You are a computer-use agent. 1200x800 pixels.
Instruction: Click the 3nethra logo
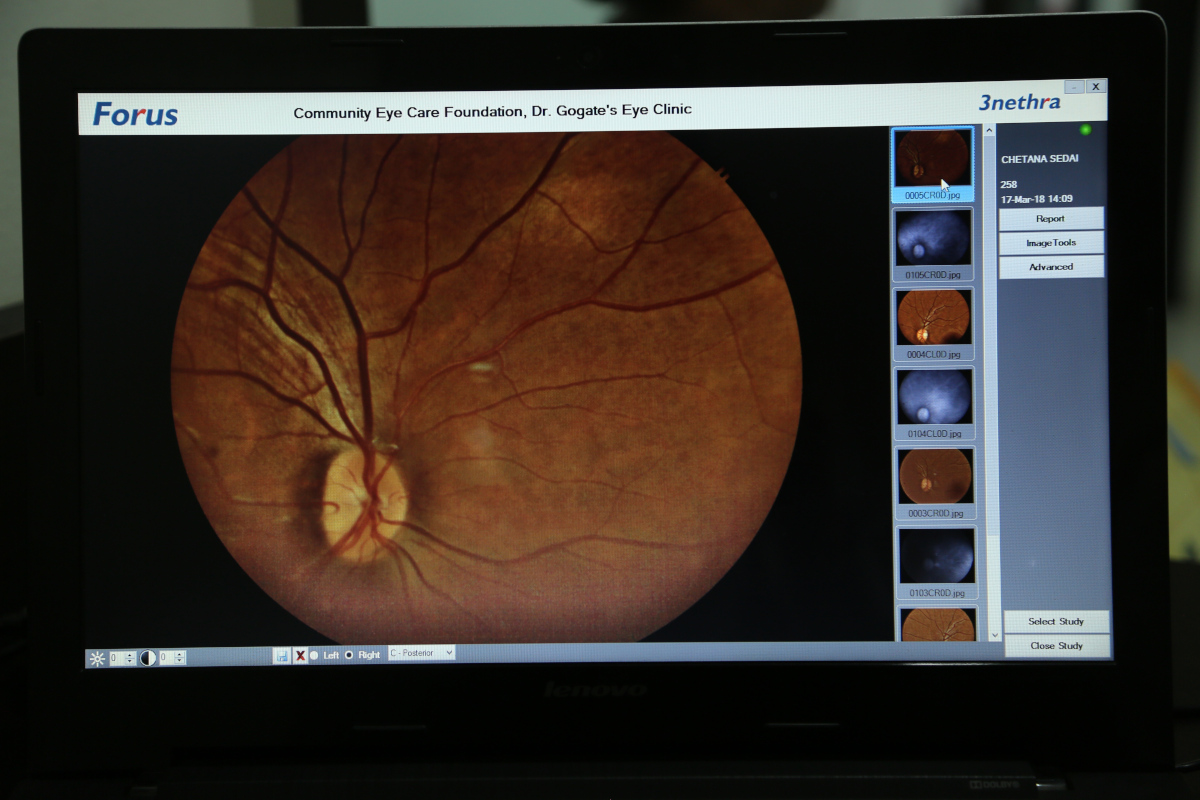click(1019, 102)
